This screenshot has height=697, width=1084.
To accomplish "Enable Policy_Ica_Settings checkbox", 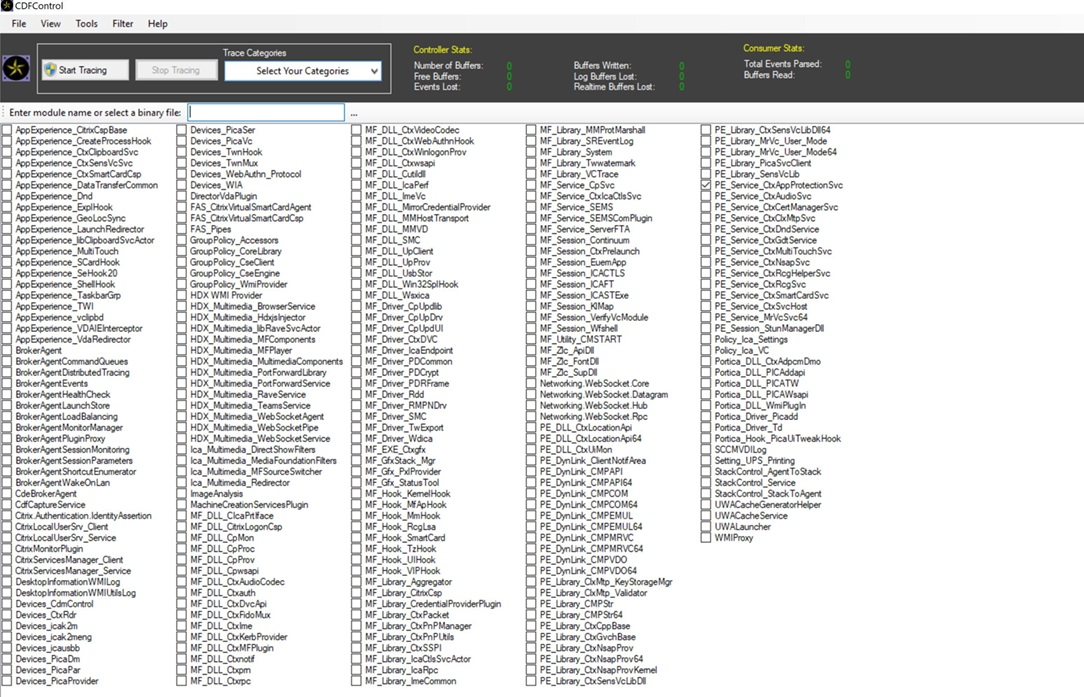I will tap(706, 340).
